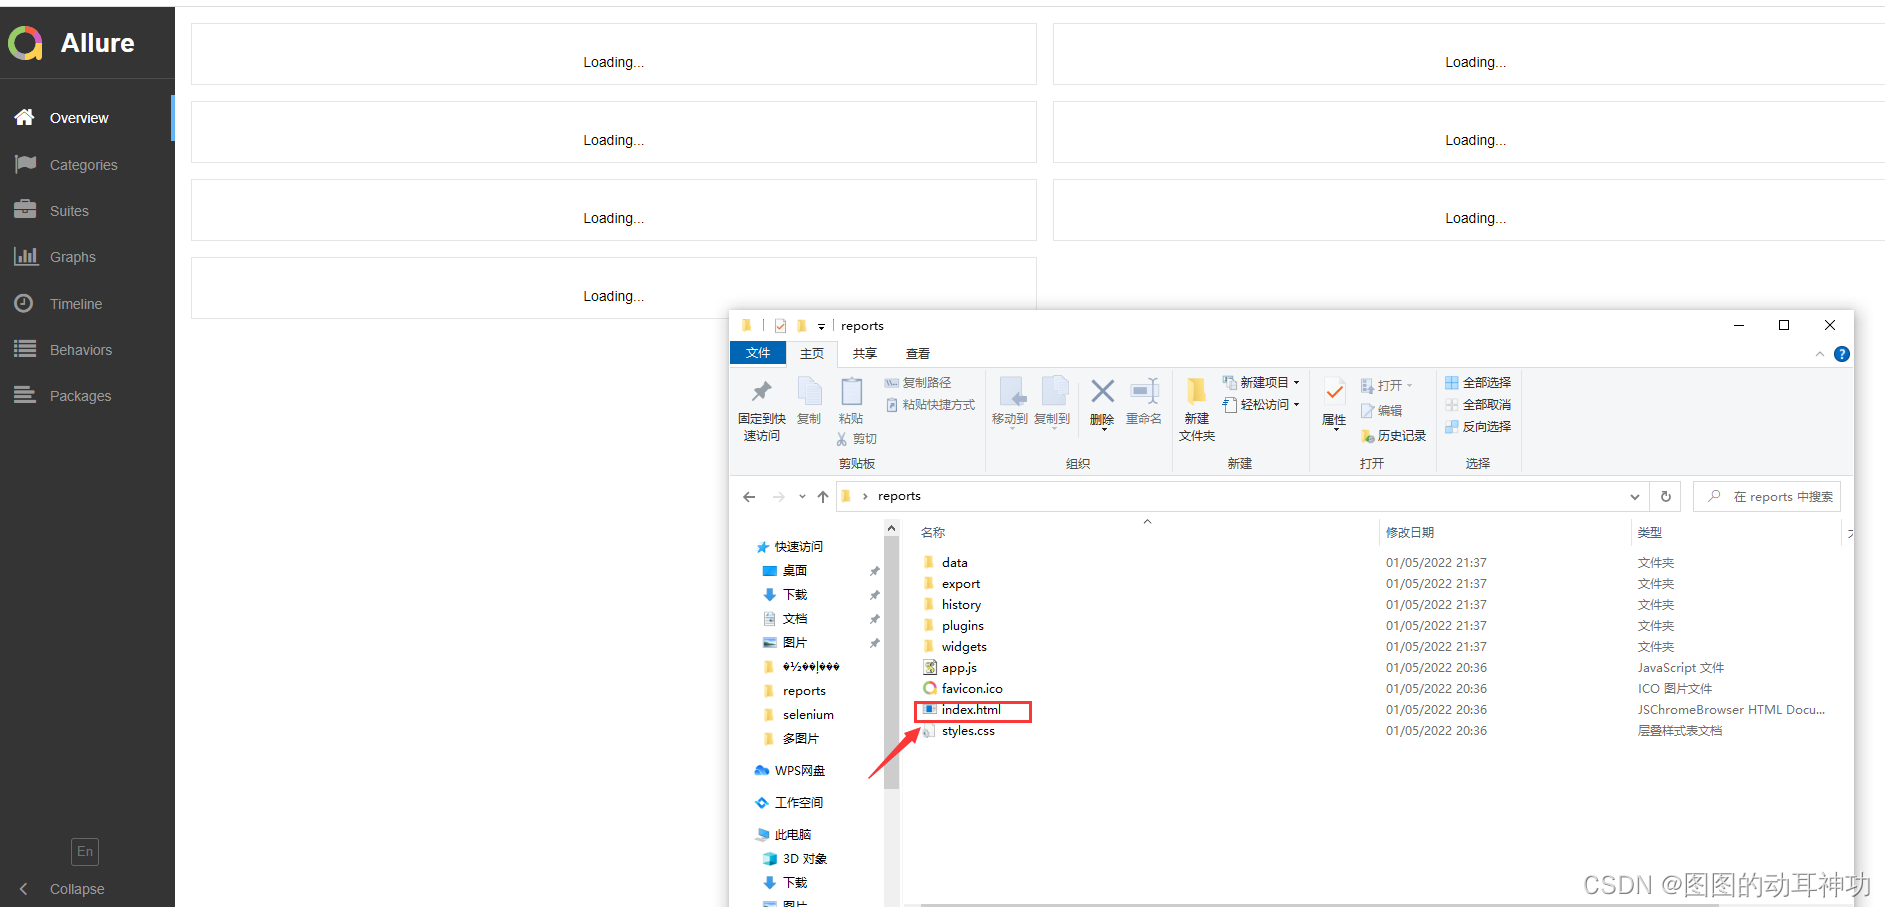Select the app.js file
Viewport: 1885px width, 907px height.
(x=959, y=668)
